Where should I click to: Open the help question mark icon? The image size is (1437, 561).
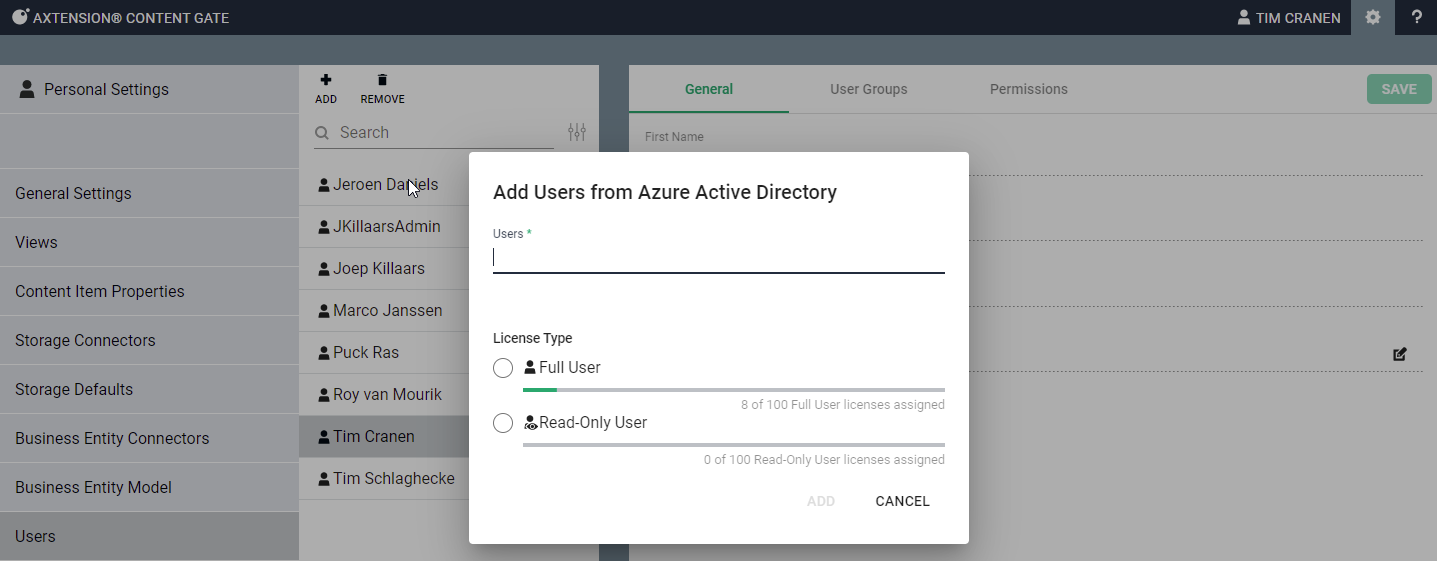[1416, 17]
